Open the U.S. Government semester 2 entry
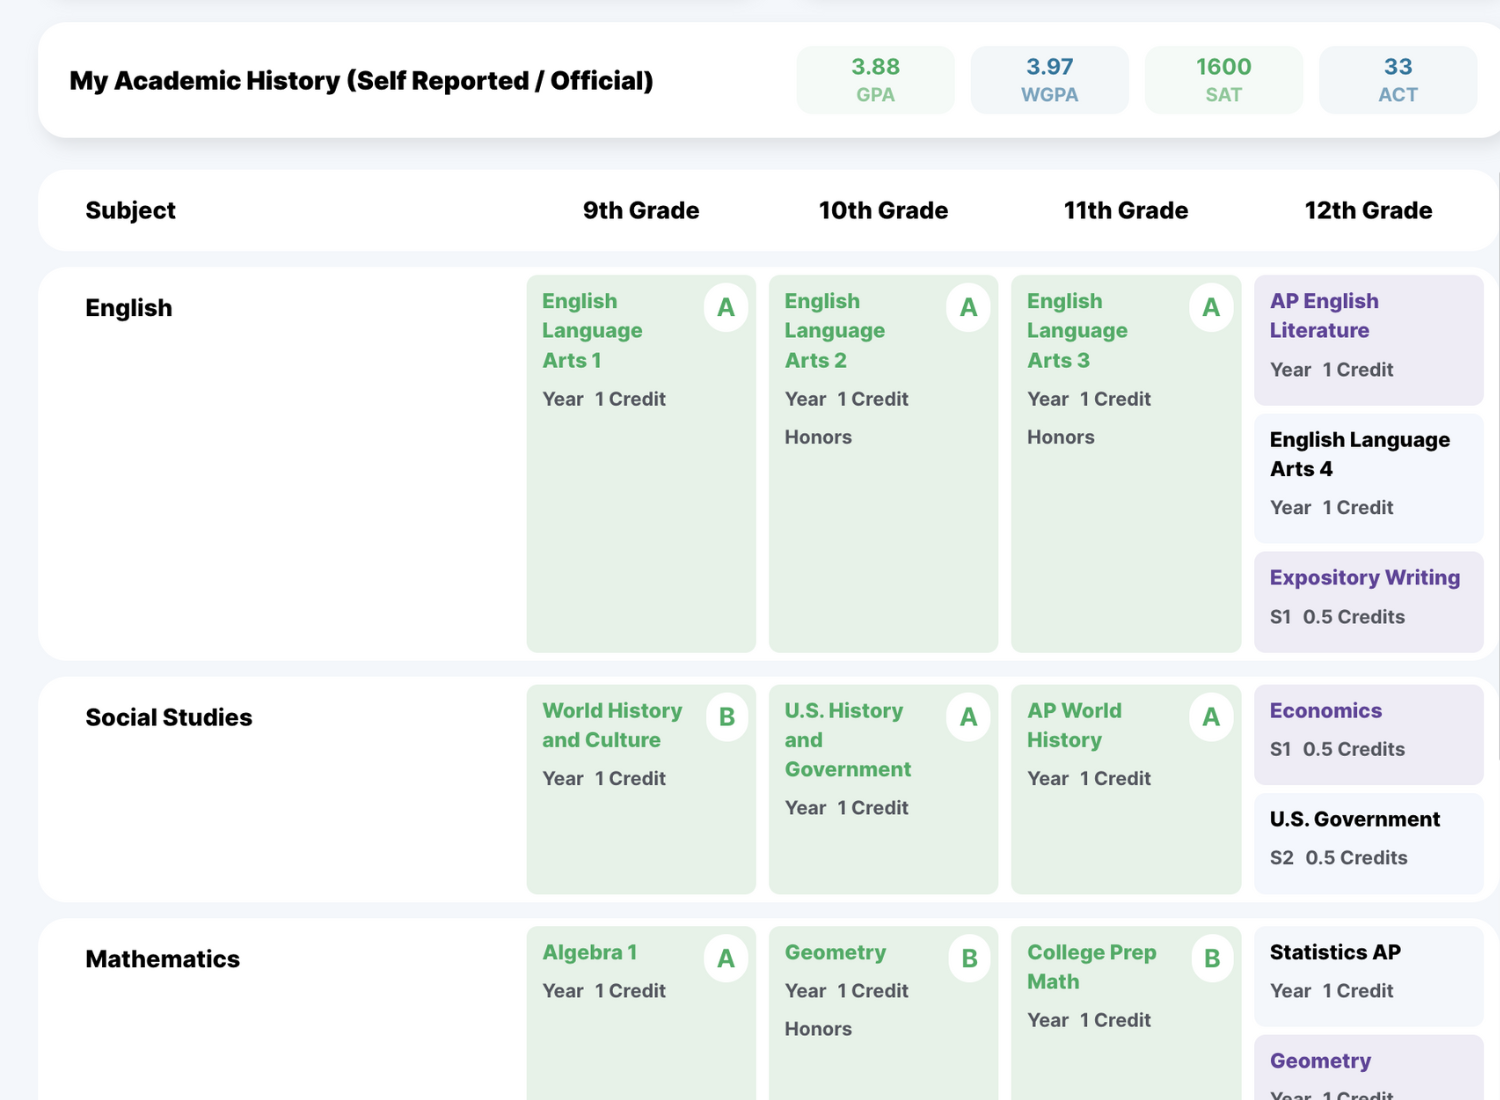This screenshot has height=1100, width=1500. (1368, 840)
